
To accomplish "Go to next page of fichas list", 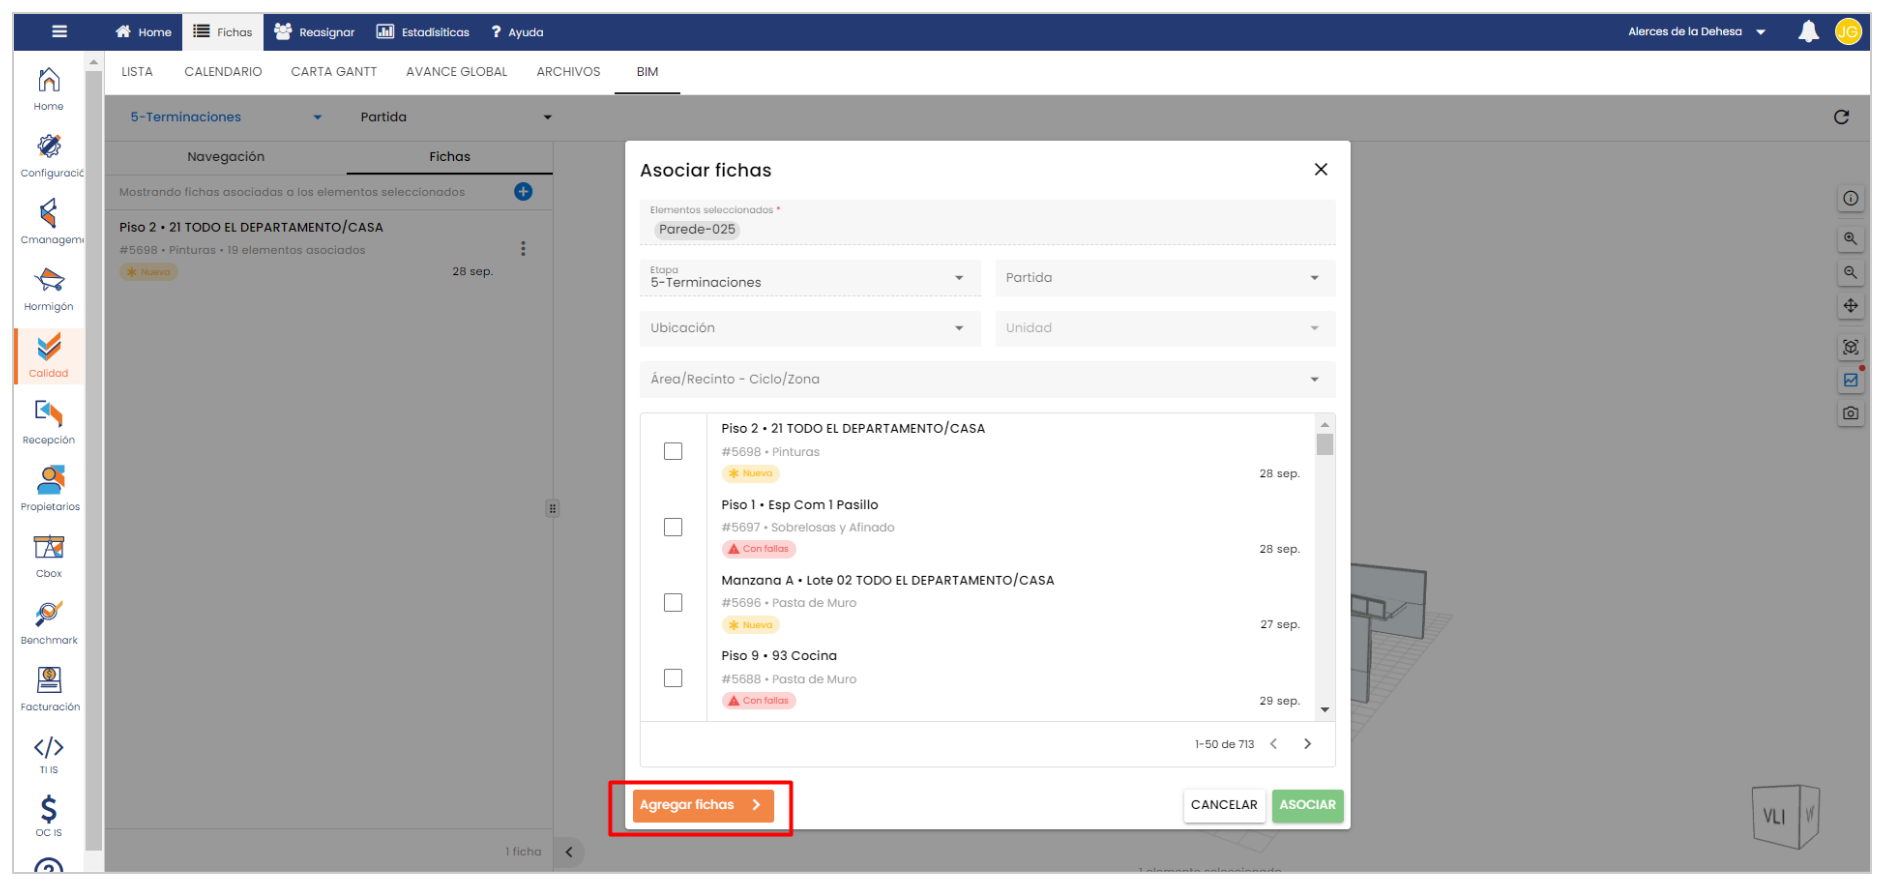I will [x=1307, y=744].
